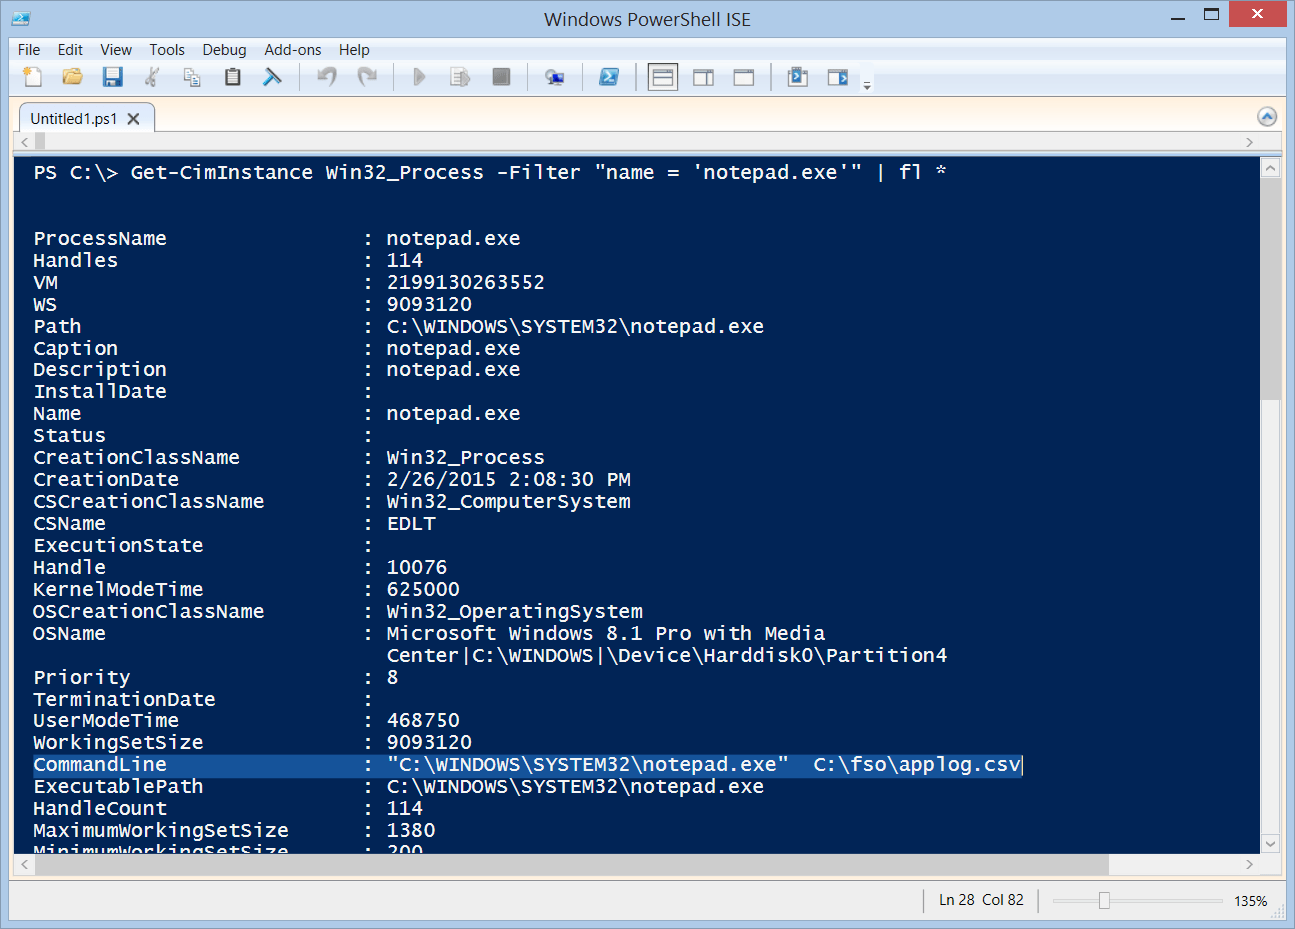The image size is (1295, 929).
Task: Open a New Remote PowerShell Tab icon
Action: pos(556,76)
